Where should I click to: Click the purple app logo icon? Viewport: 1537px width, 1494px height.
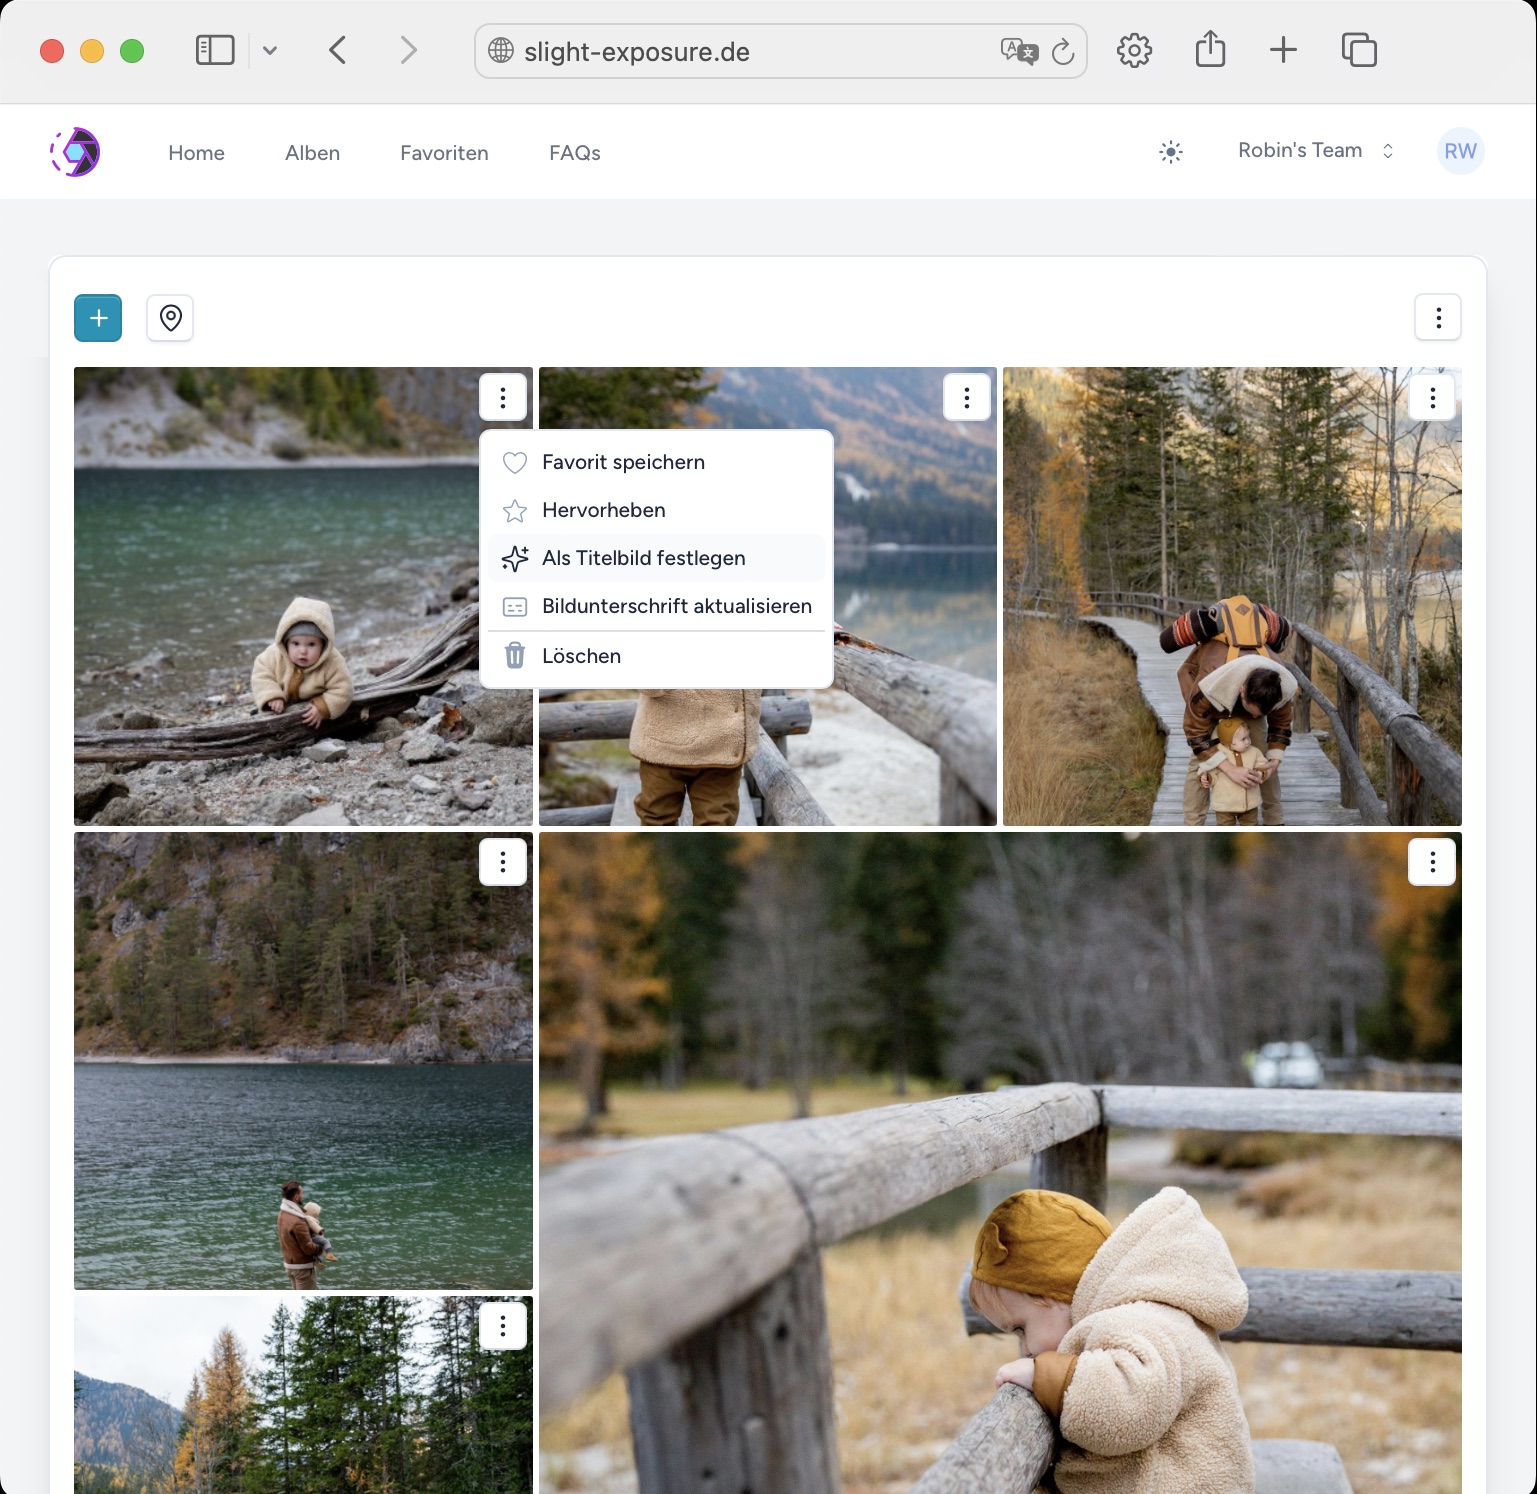pyautogui.click(x=74, y=151)
